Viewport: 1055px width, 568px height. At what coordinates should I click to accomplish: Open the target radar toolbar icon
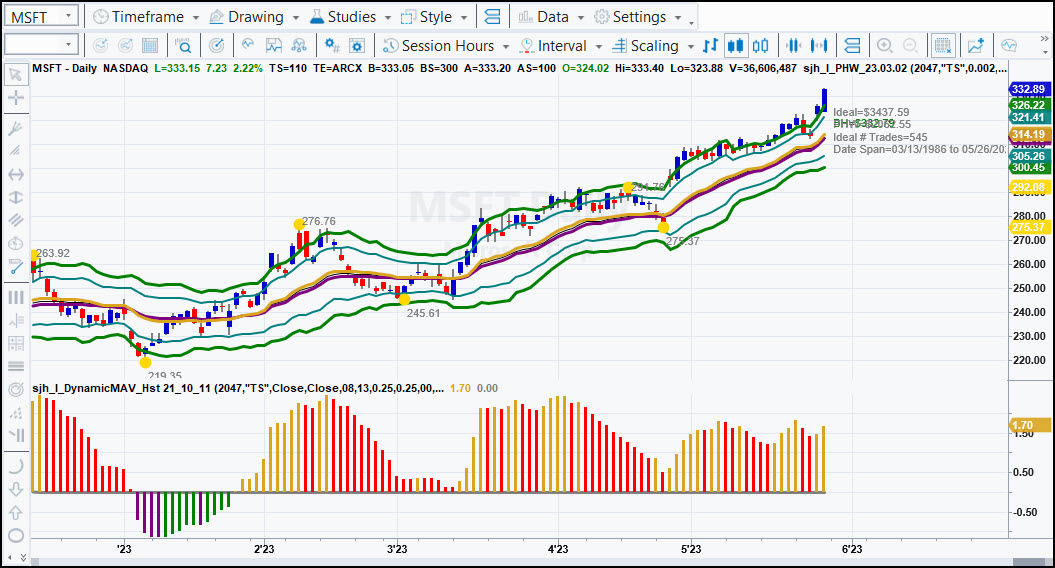pos(217,46)
